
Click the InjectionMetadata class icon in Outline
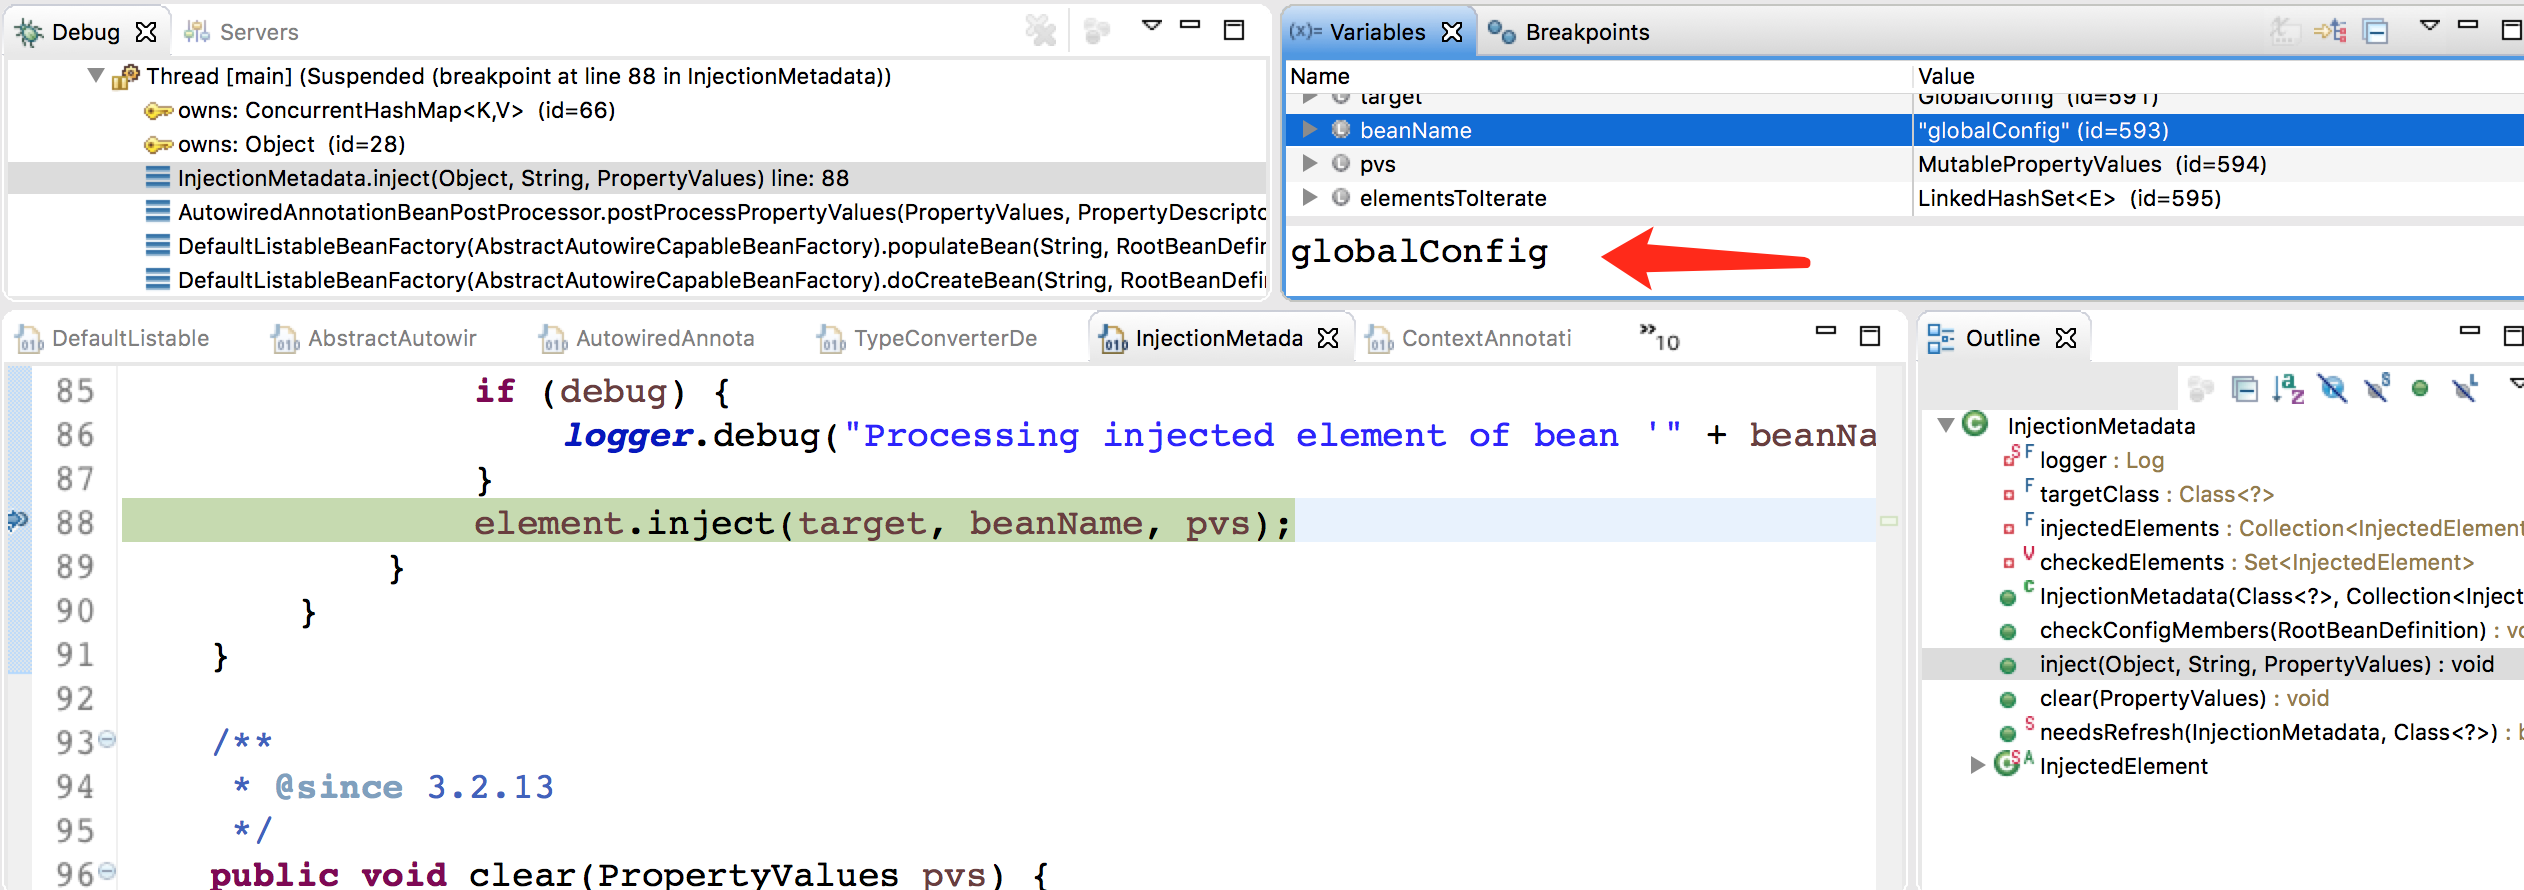[x=1975, y=424]
